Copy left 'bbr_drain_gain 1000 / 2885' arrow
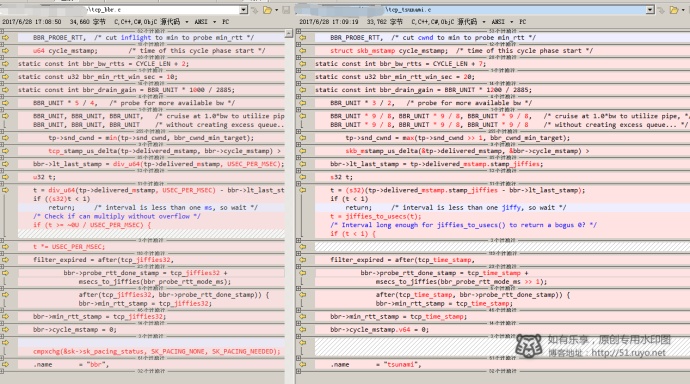Screen dimensions: 690x384 (x=5, y=90)
